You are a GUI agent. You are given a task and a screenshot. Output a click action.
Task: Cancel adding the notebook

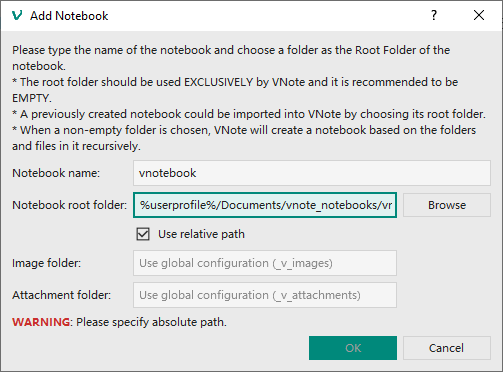pos(447,348)
